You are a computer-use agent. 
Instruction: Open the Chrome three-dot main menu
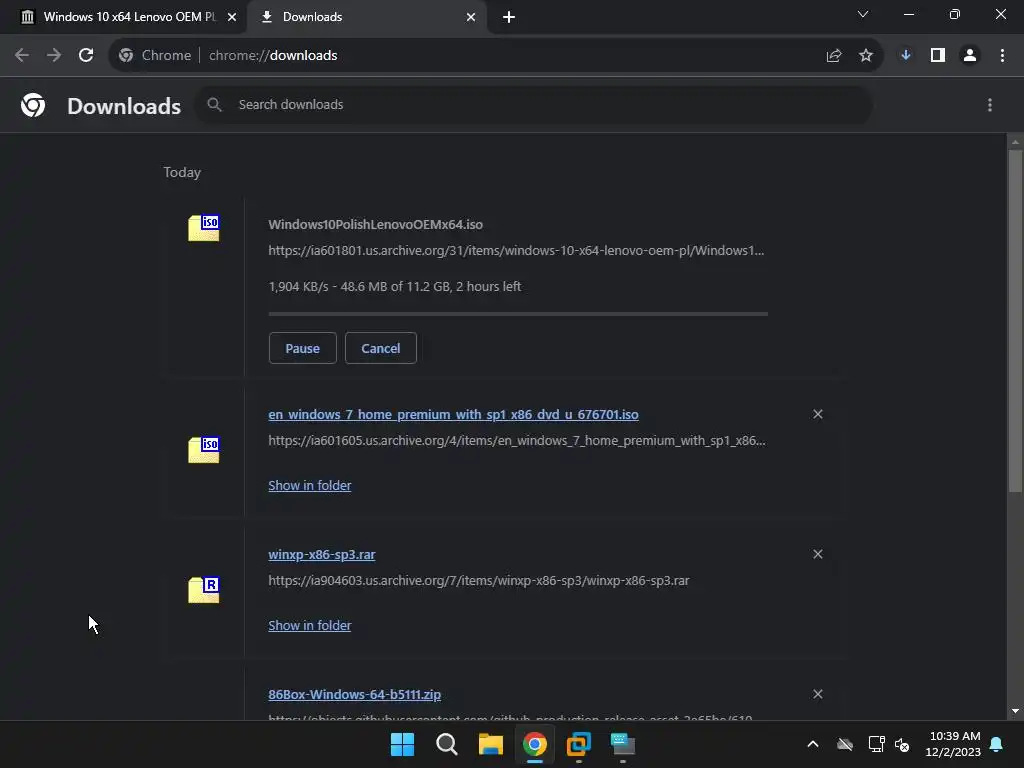[1002, 56]
